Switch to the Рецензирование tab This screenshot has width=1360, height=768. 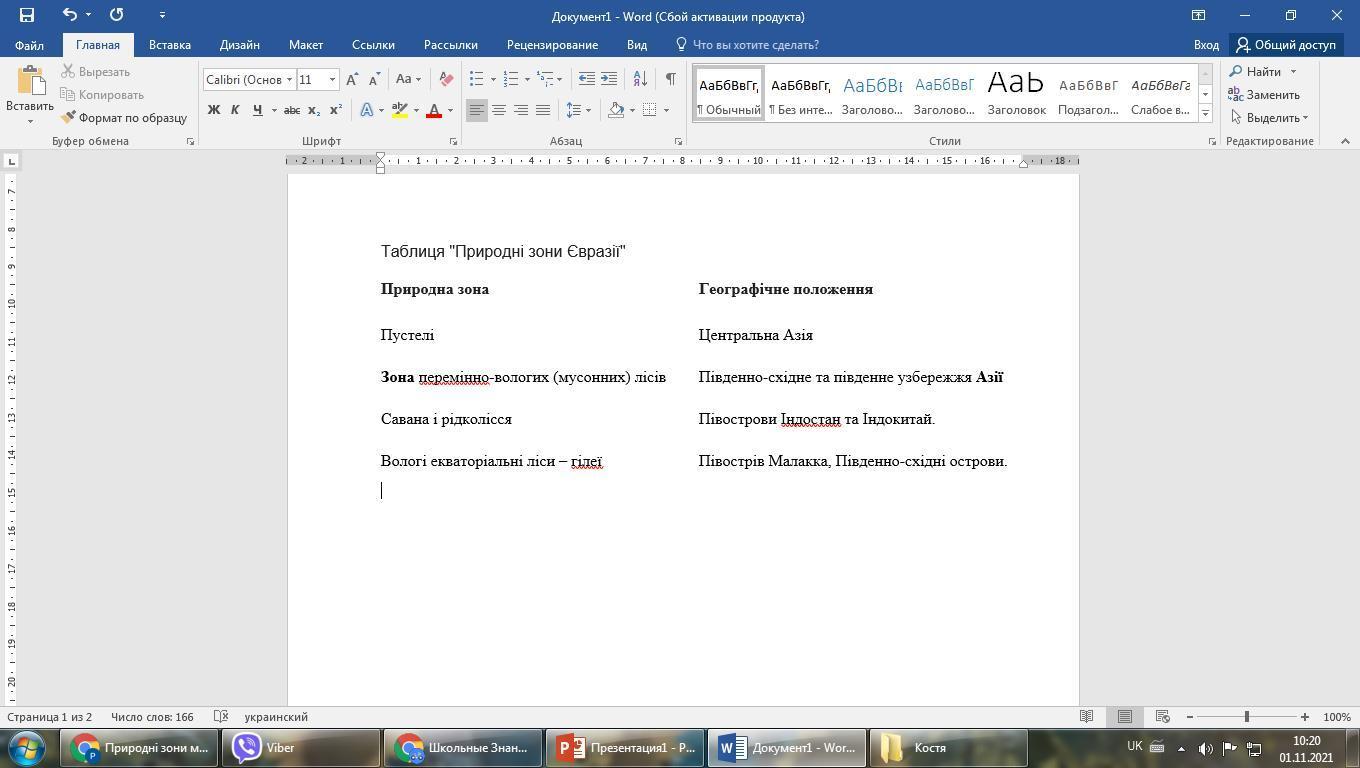click(x=552, y=45)
